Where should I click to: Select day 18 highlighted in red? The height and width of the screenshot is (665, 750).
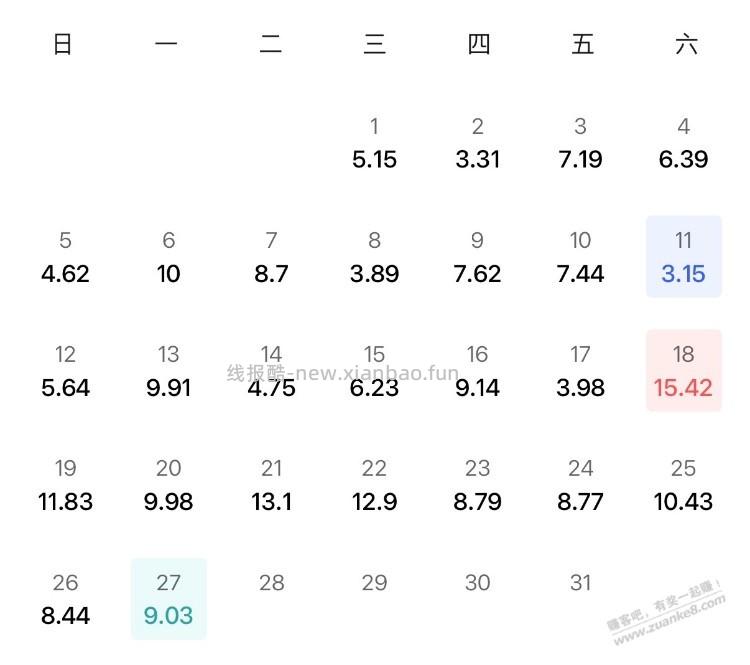684,370
